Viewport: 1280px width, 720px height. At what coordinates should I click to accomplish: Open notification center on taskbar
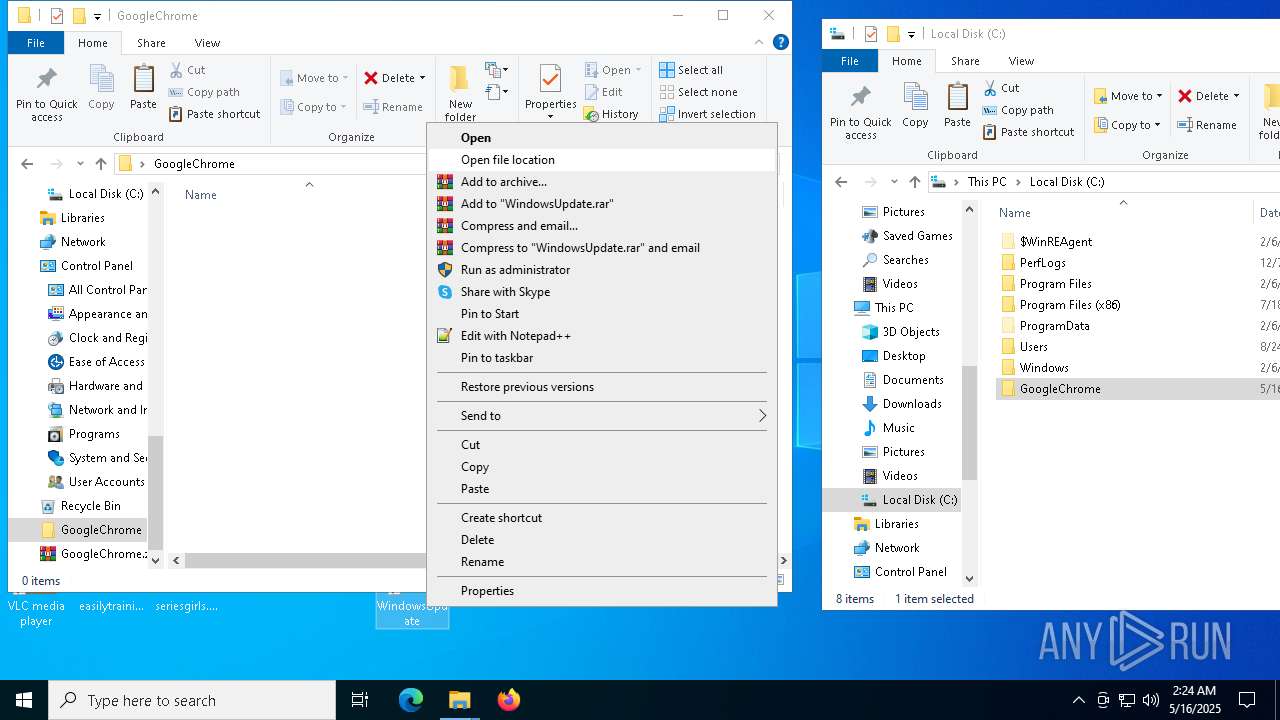tap(1247, 700)
